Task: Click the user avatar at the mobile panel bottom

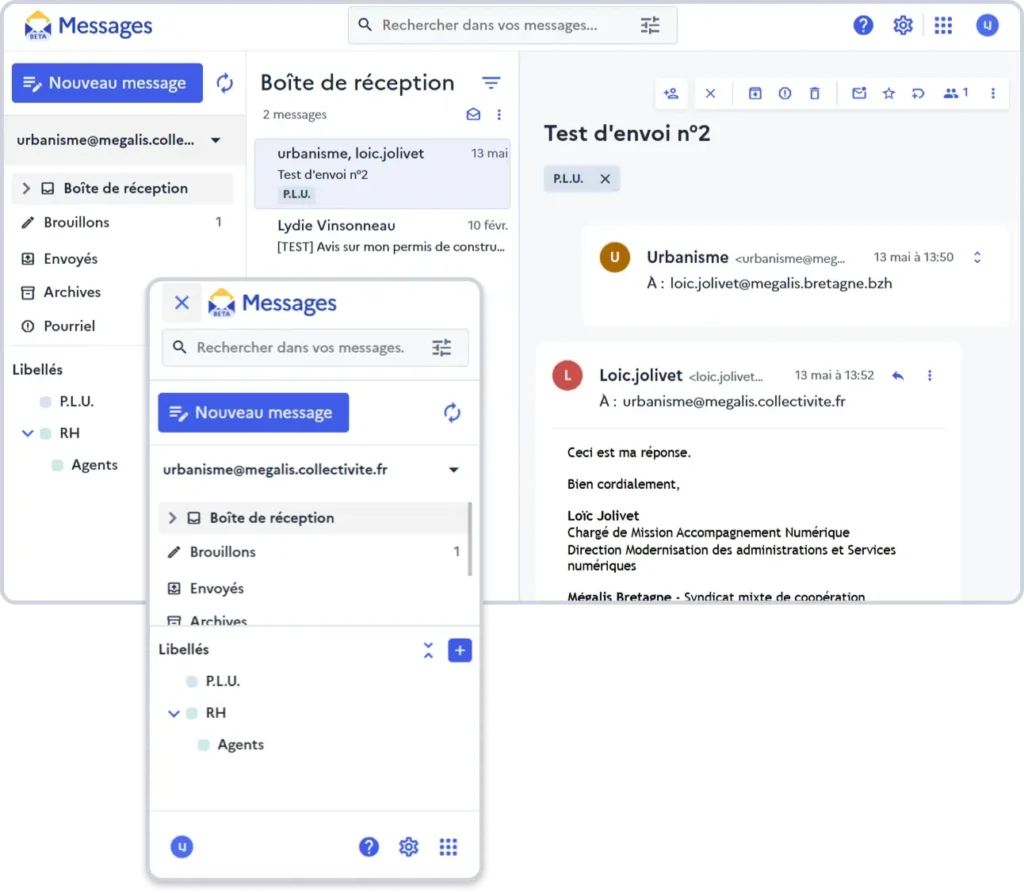Action: click(182, 847)
